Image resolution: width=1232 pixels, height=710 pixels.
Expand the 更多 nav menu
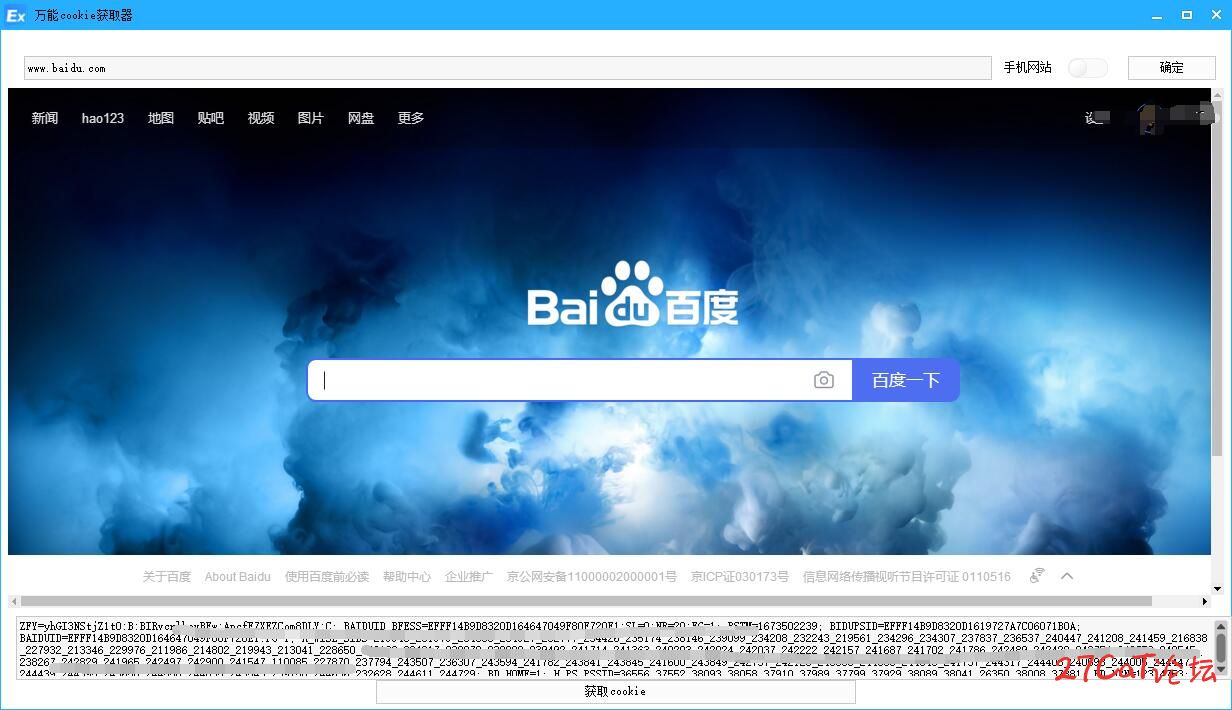click(411, 118)
